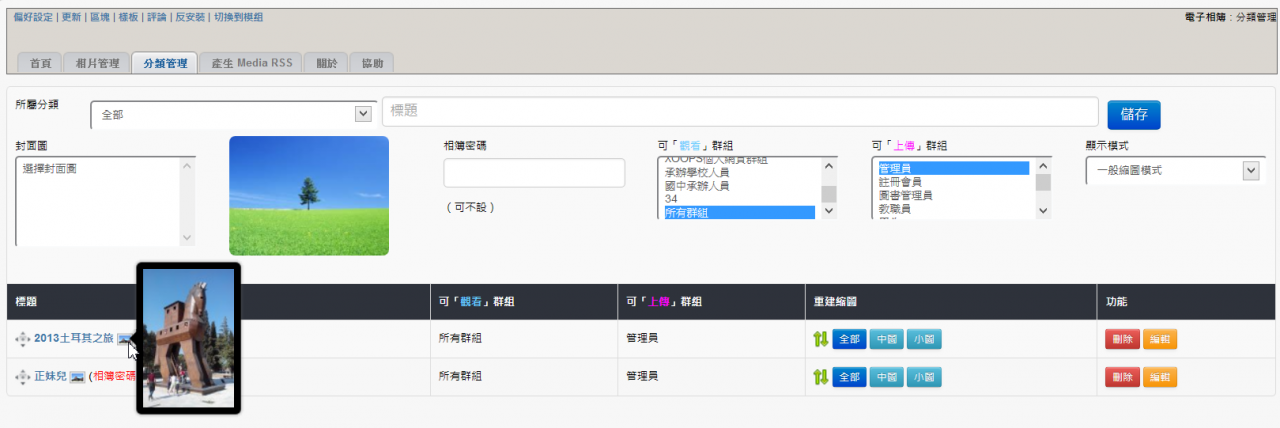Click the picture icon next to 正妹兒
The height and width of the screenshot is (428, 1280).
(76, 377)
